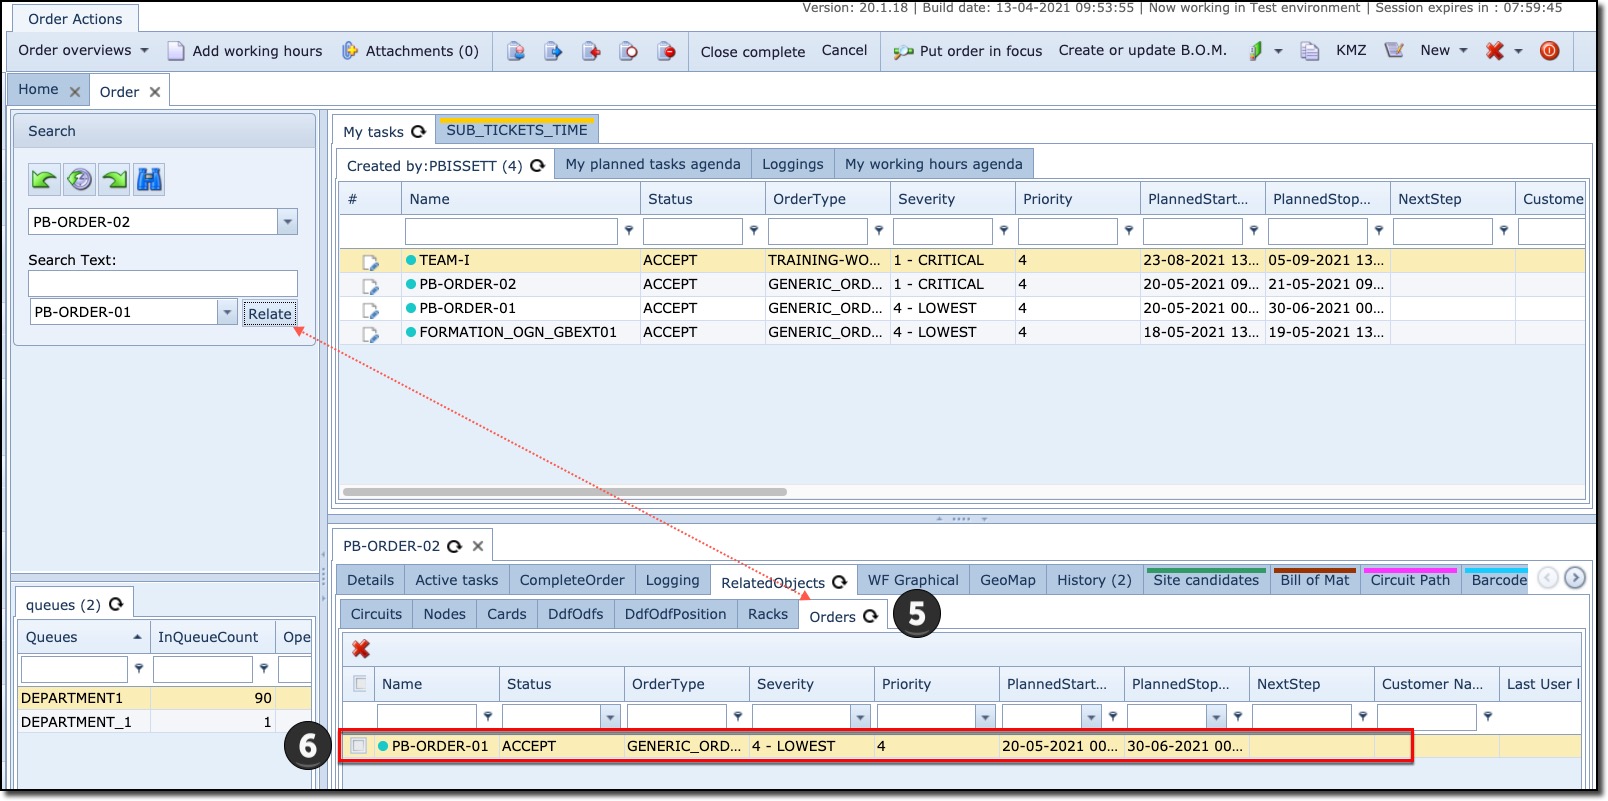Click the green back arrow in Search panel

point(43,180)
